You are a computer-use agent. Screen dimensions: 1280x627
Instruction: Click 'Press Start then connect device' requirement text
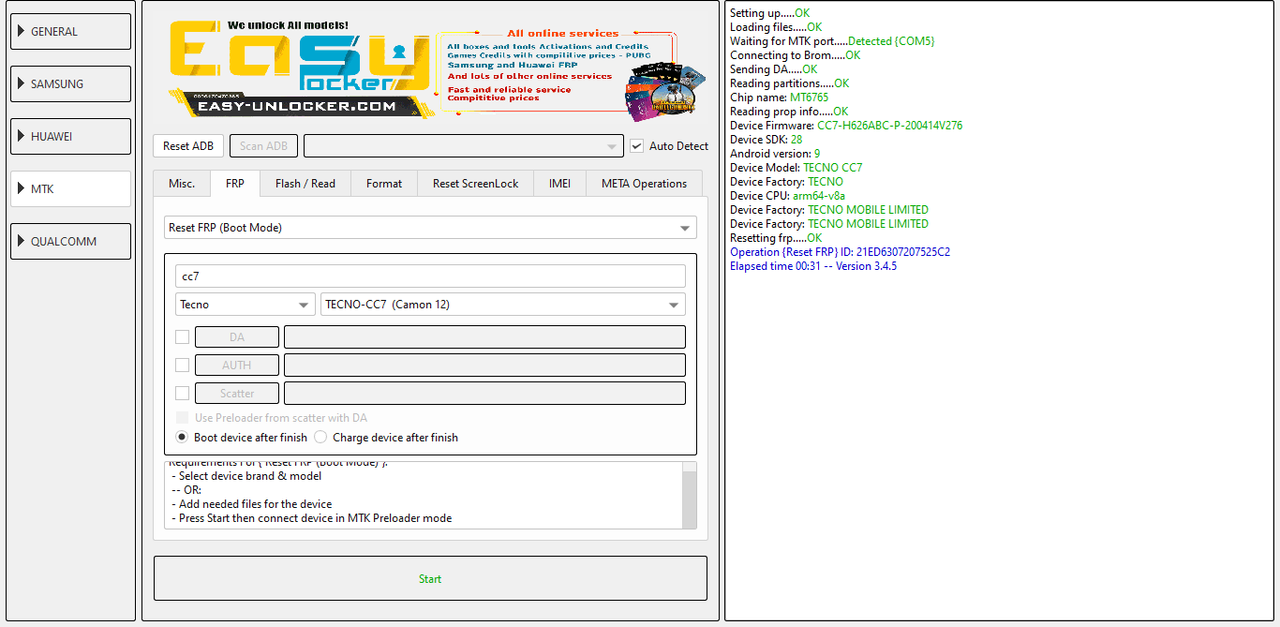311,518
